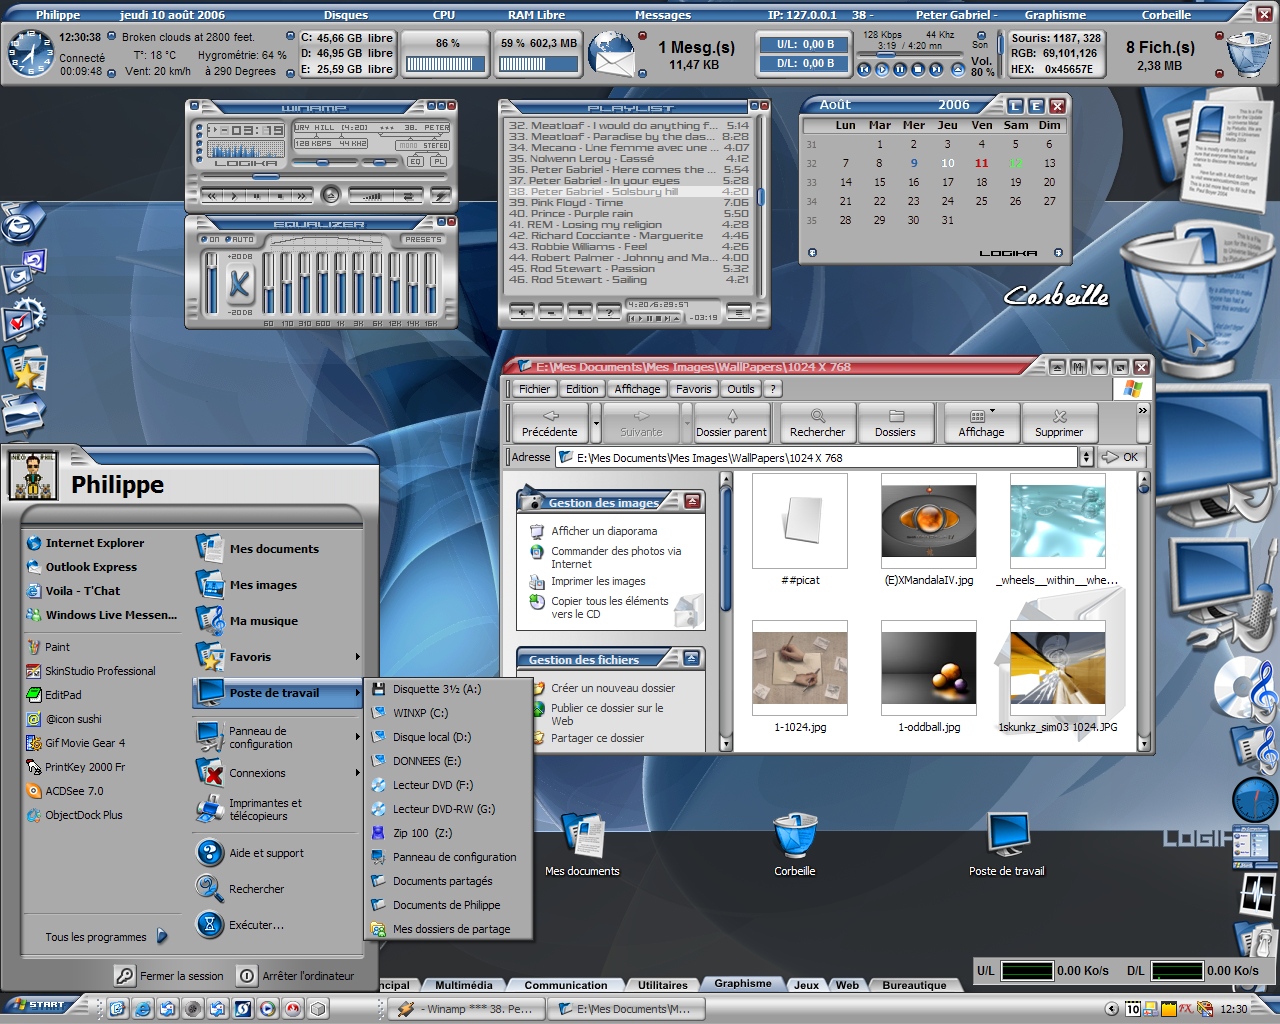Open Tous les programmes list
The image size is (1280, 1024).
coord(106,937)
